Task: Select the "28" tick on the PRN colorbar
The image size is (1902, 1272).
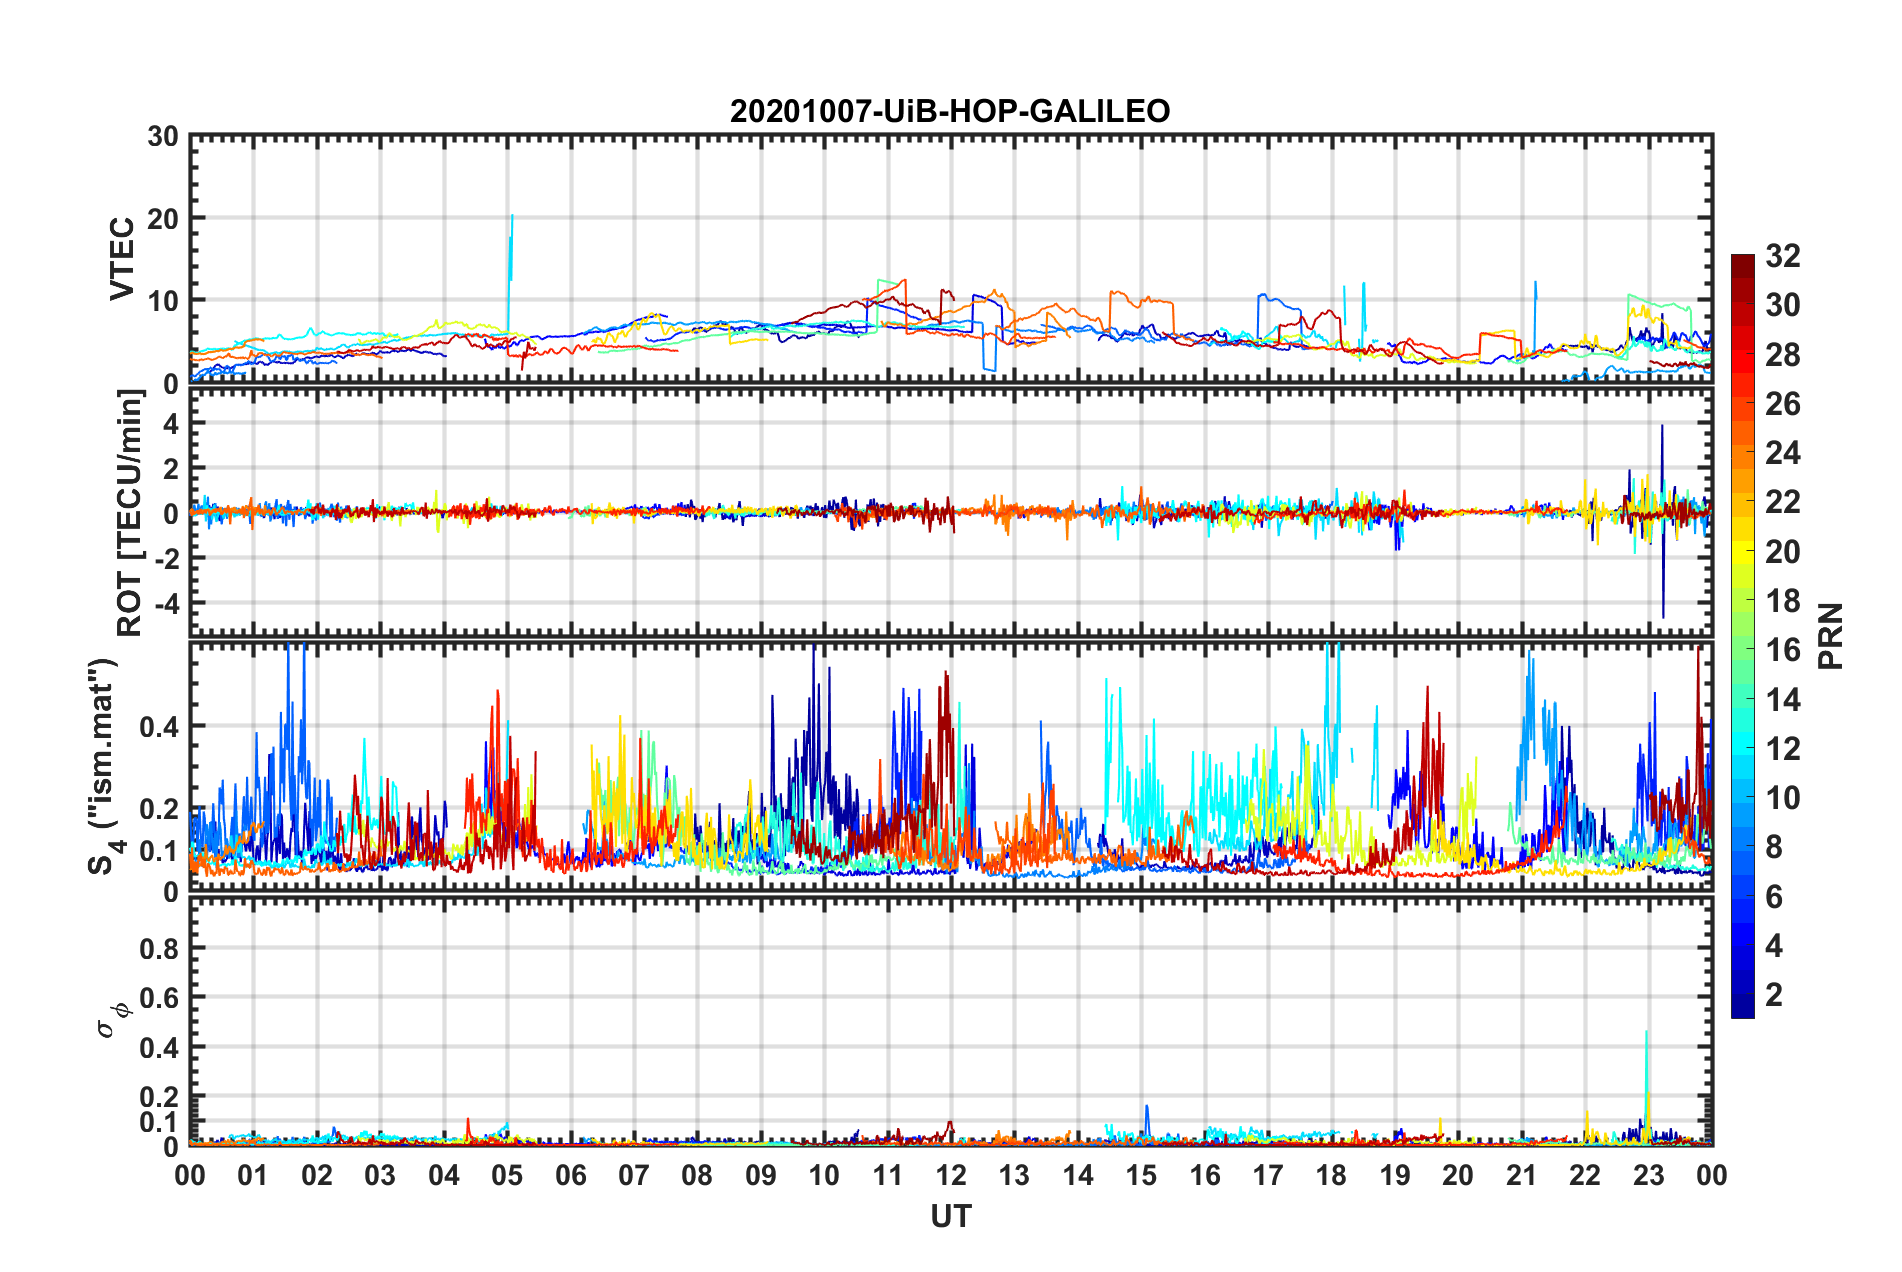Action: tap(1782, 355)
